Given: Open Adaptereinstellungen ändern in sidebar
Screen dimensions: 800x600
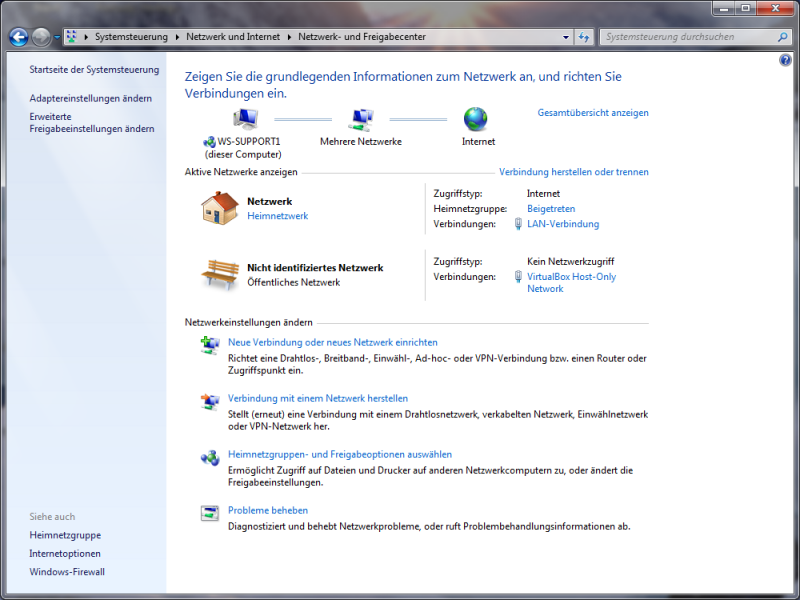Looking at the screenshot, I should 91,98.
